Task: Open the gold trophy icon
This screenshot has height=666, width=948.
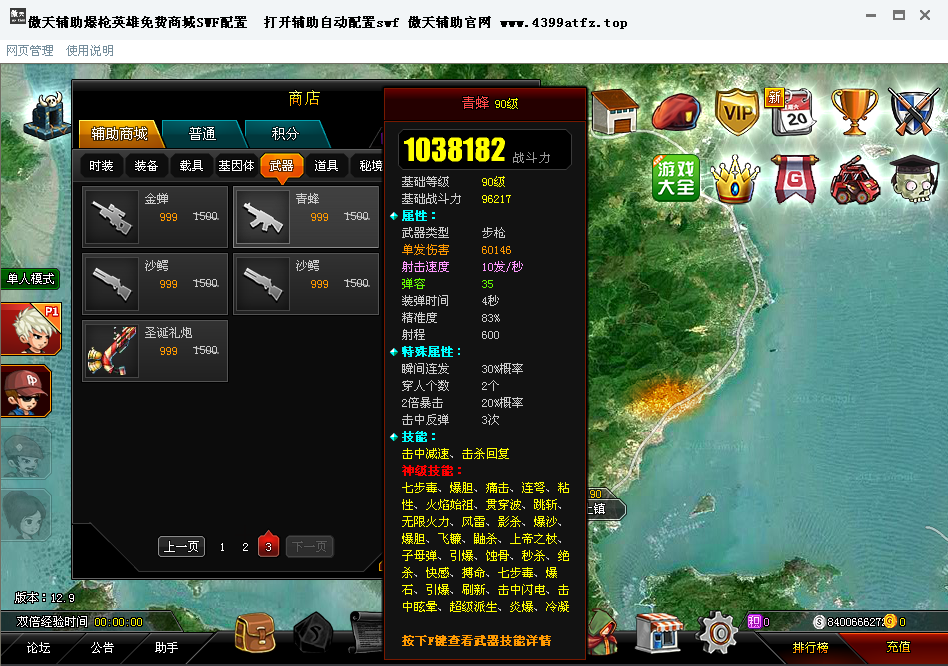Action: point(854,112)
